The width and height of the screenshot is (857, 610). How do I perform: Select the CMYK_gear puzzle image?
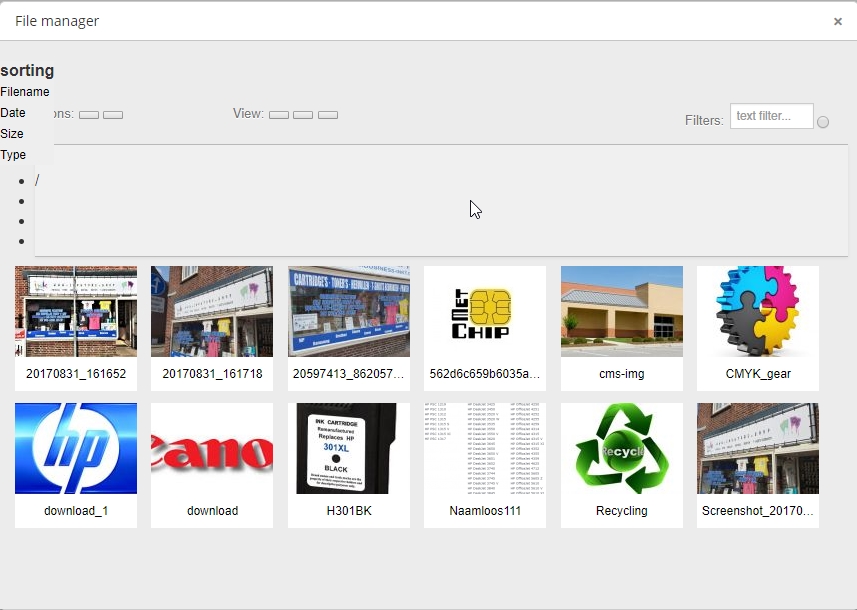[x=758, y=312]
